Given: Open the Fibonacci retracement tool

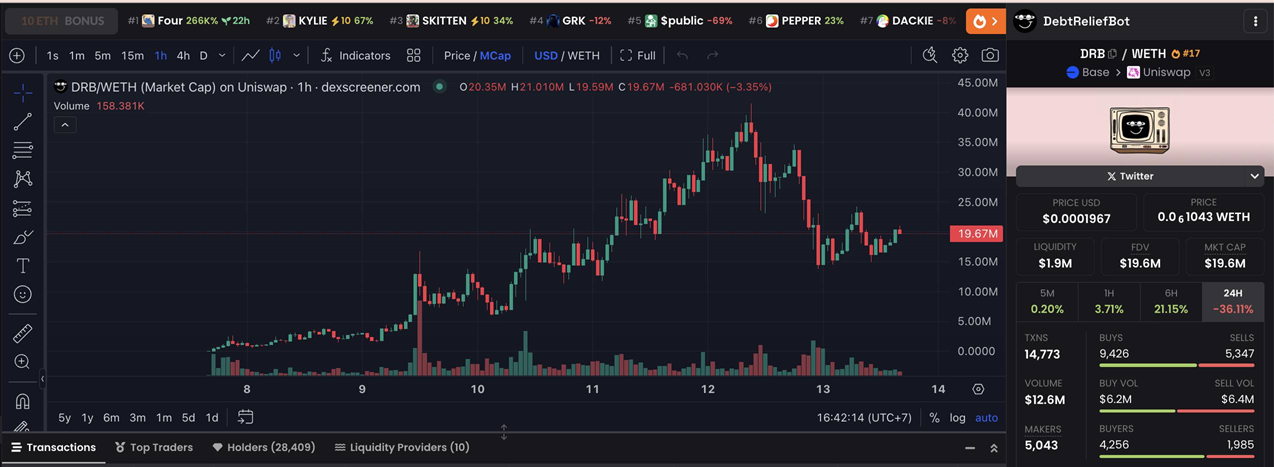Looking at the screenshot, I should tap(22, 151).
